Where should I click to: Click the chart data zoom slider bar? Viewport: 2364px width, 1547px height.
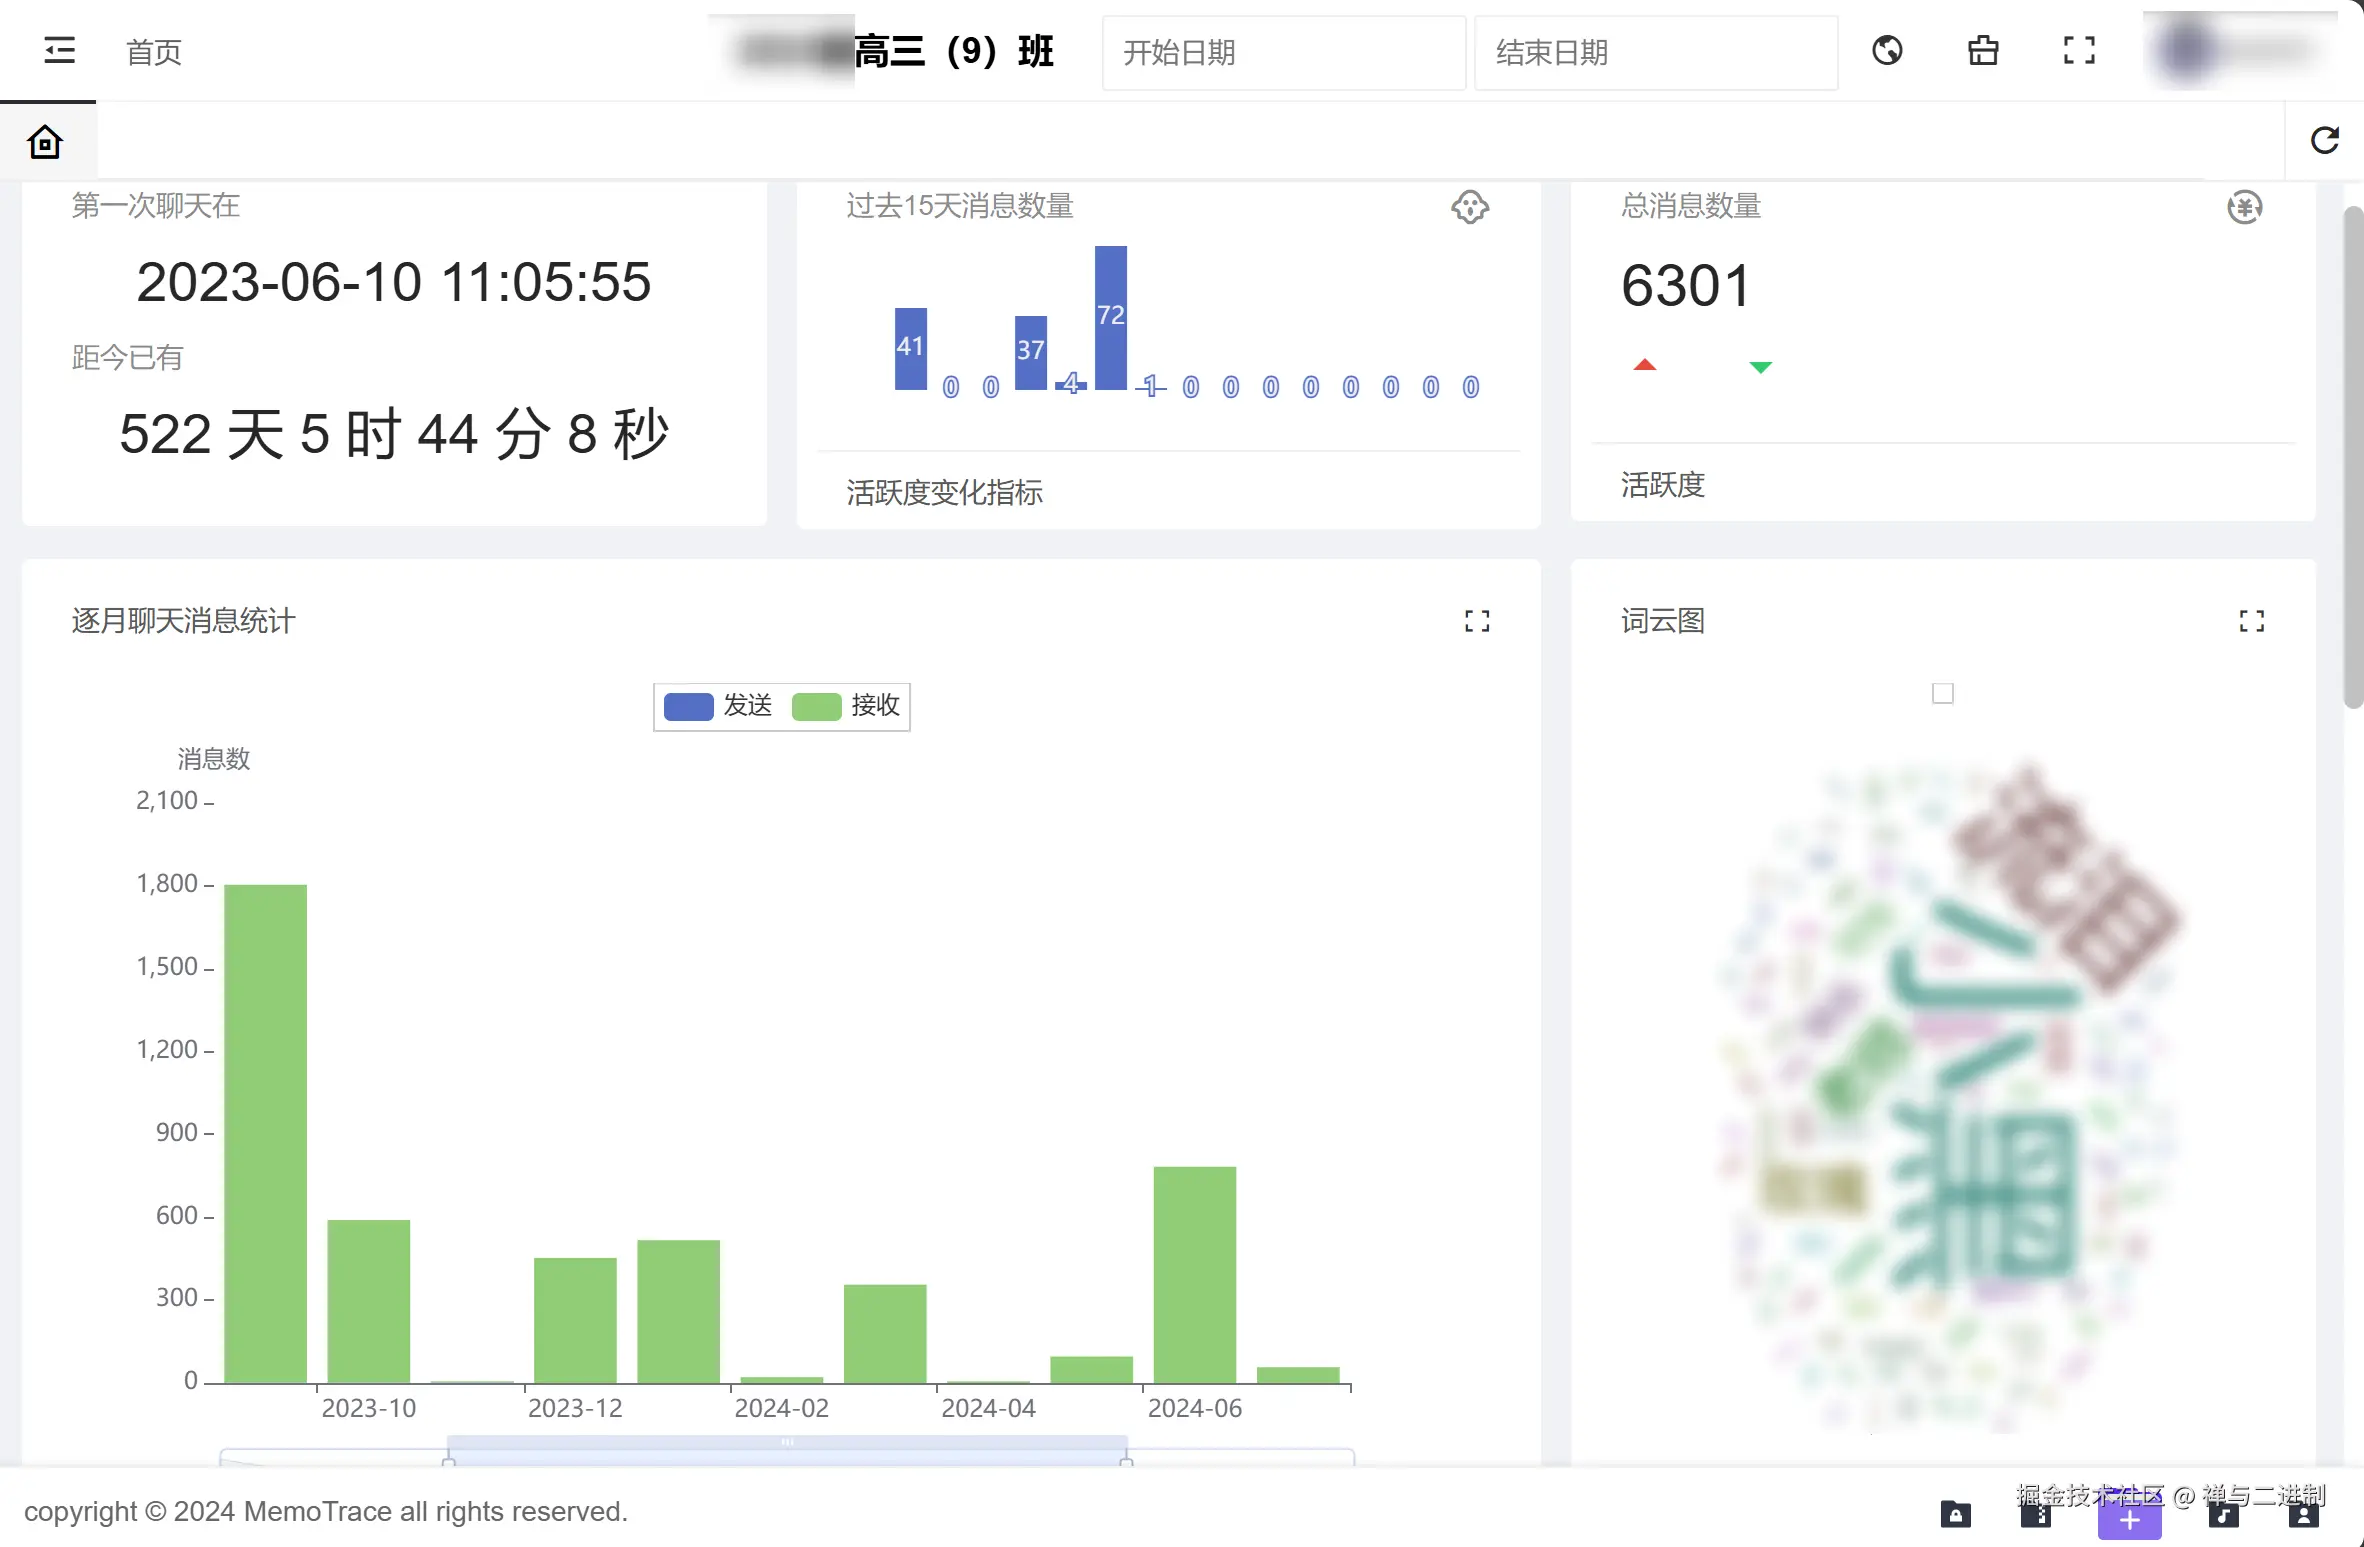(787, 1443)
